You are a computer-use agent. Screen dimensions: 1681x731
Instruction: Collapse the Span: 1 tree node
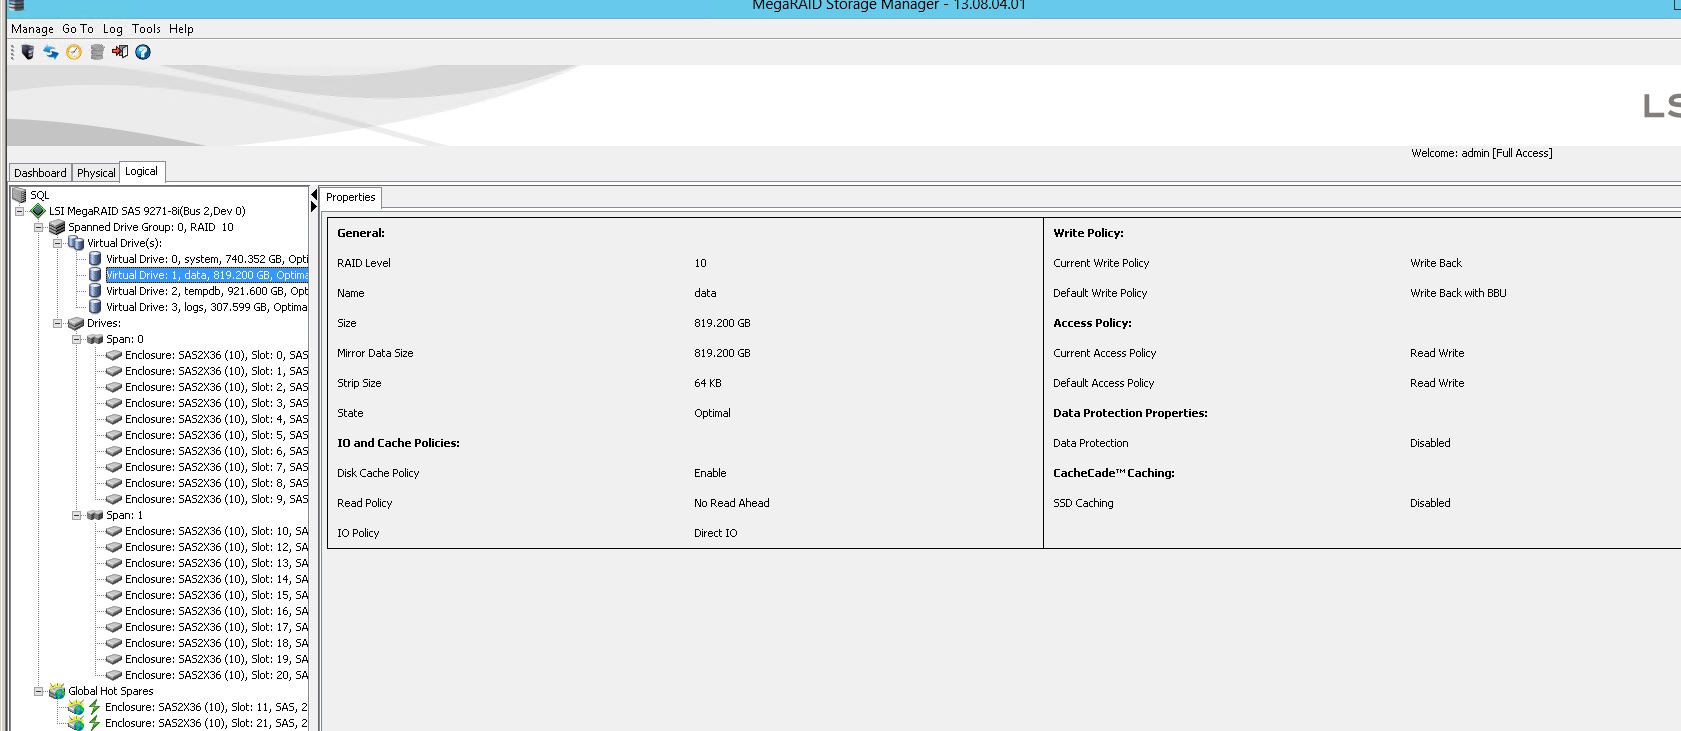(77, 515)
